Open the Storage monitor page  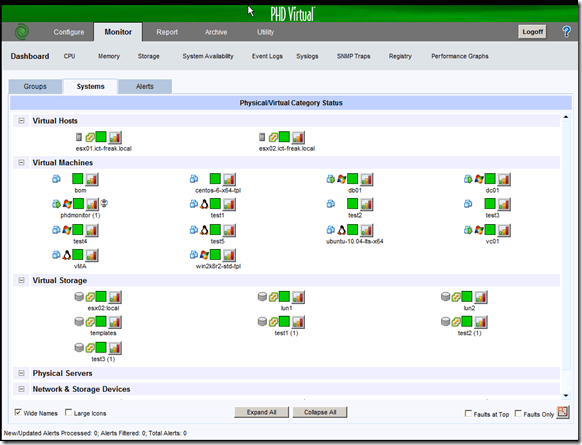pyautogui.click(x=148, y=56)
